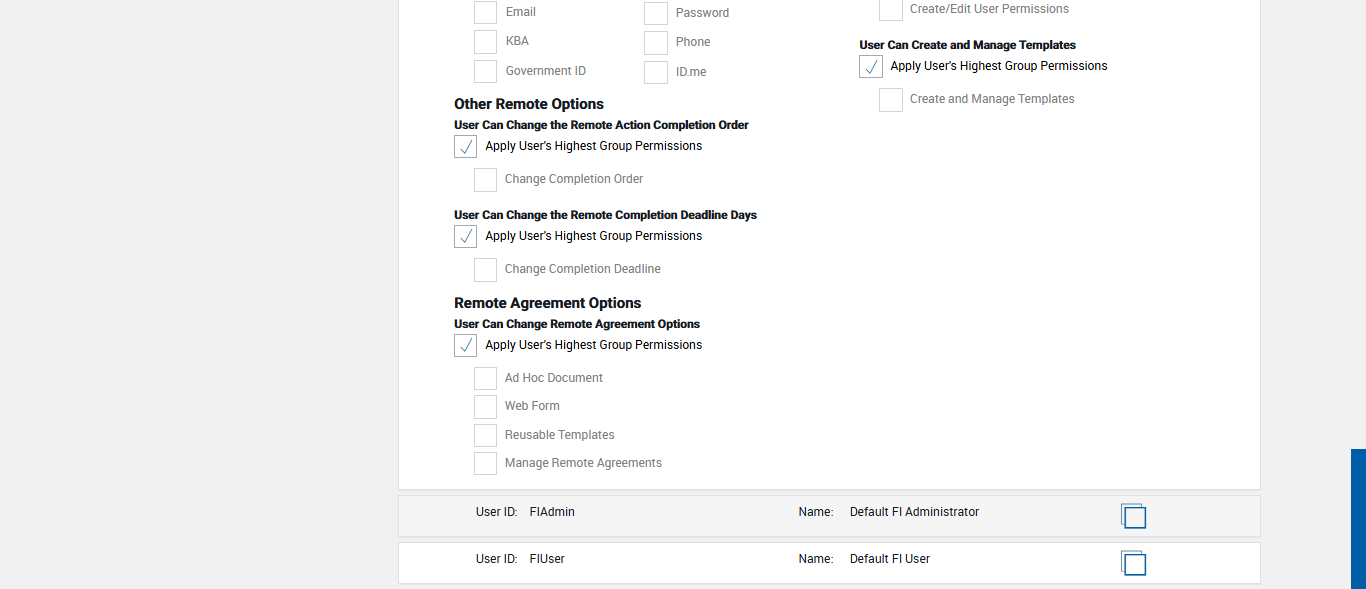Click the blue vertical scrollbar thumb
The image size is (1366, 589).
tap(1358, 518)
